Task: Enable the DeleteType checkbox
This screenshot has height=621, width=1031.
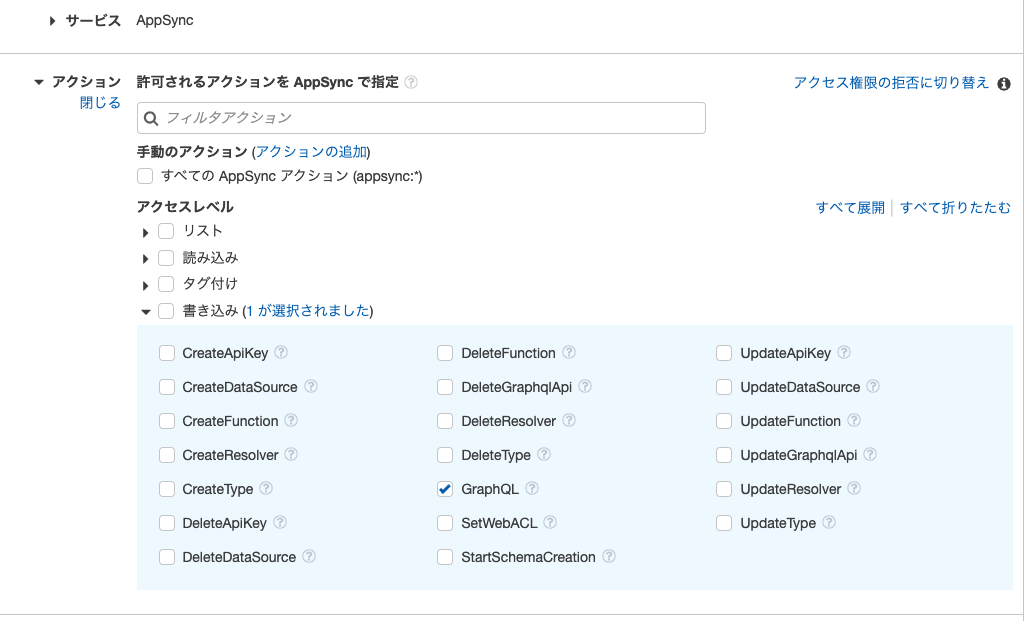Action: click(x=445, y=455)
